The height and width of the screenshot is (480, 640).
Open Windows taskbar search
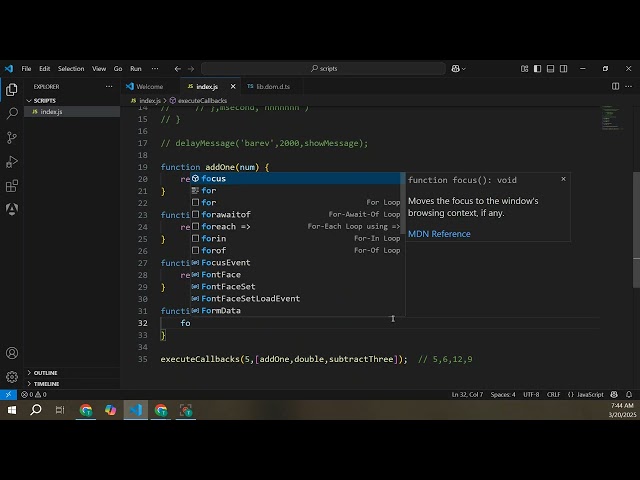36,410
